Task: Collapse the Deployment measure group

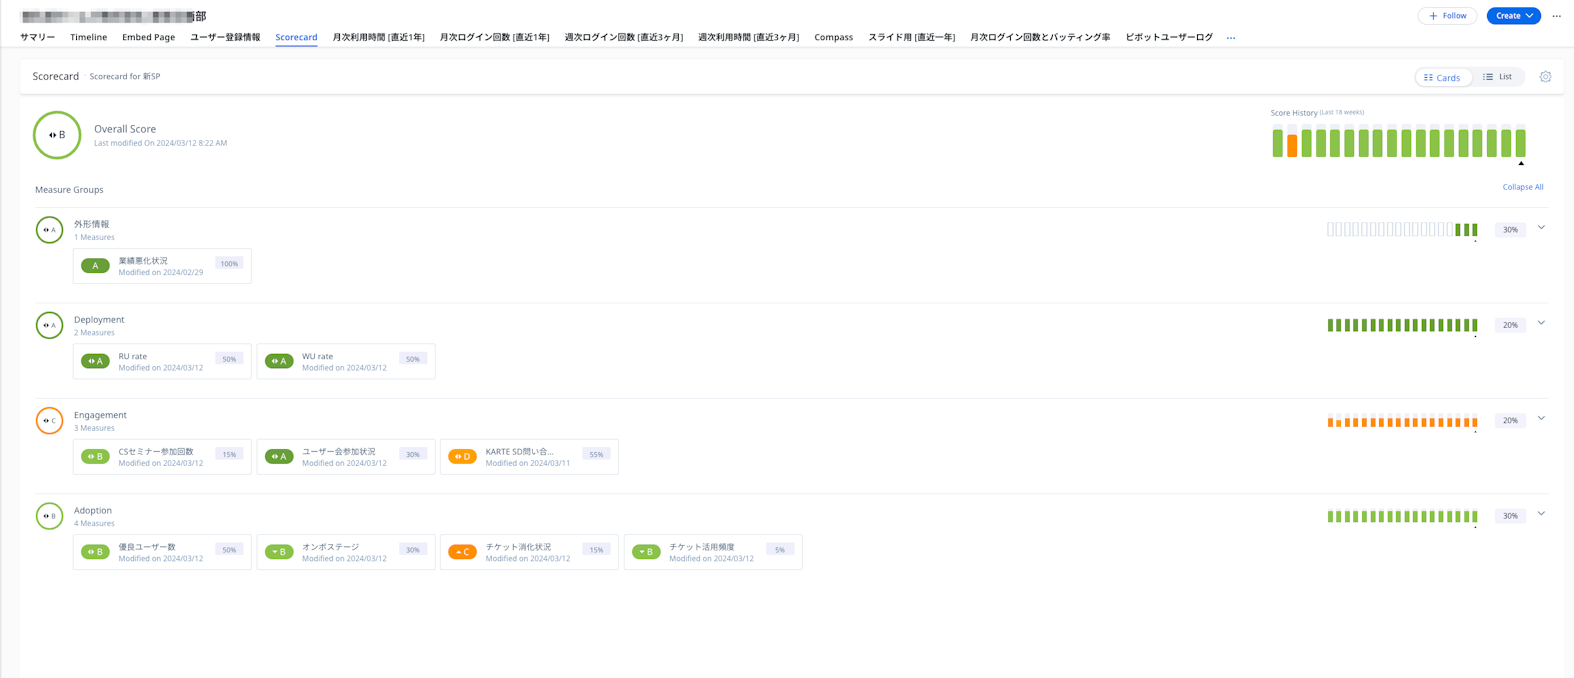Action: point(1541,323)
